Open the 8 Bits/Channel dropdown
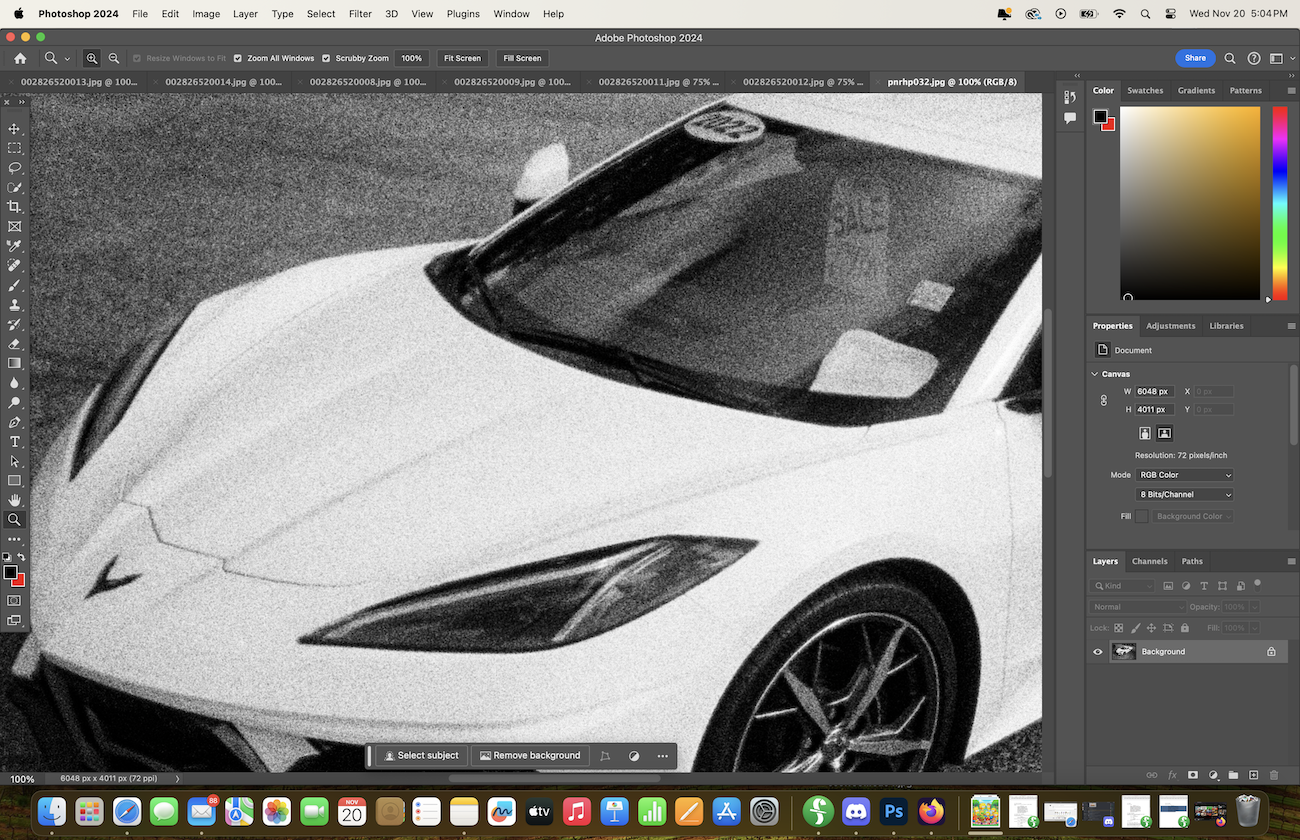 coord(1185,494)
